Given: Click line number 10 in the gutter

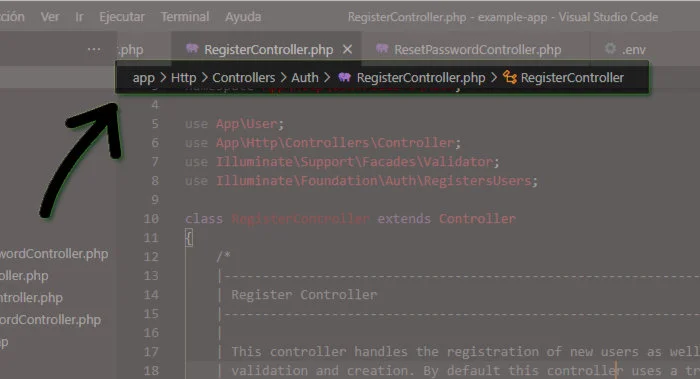Looking at the screenshot, I should [151, 219].
